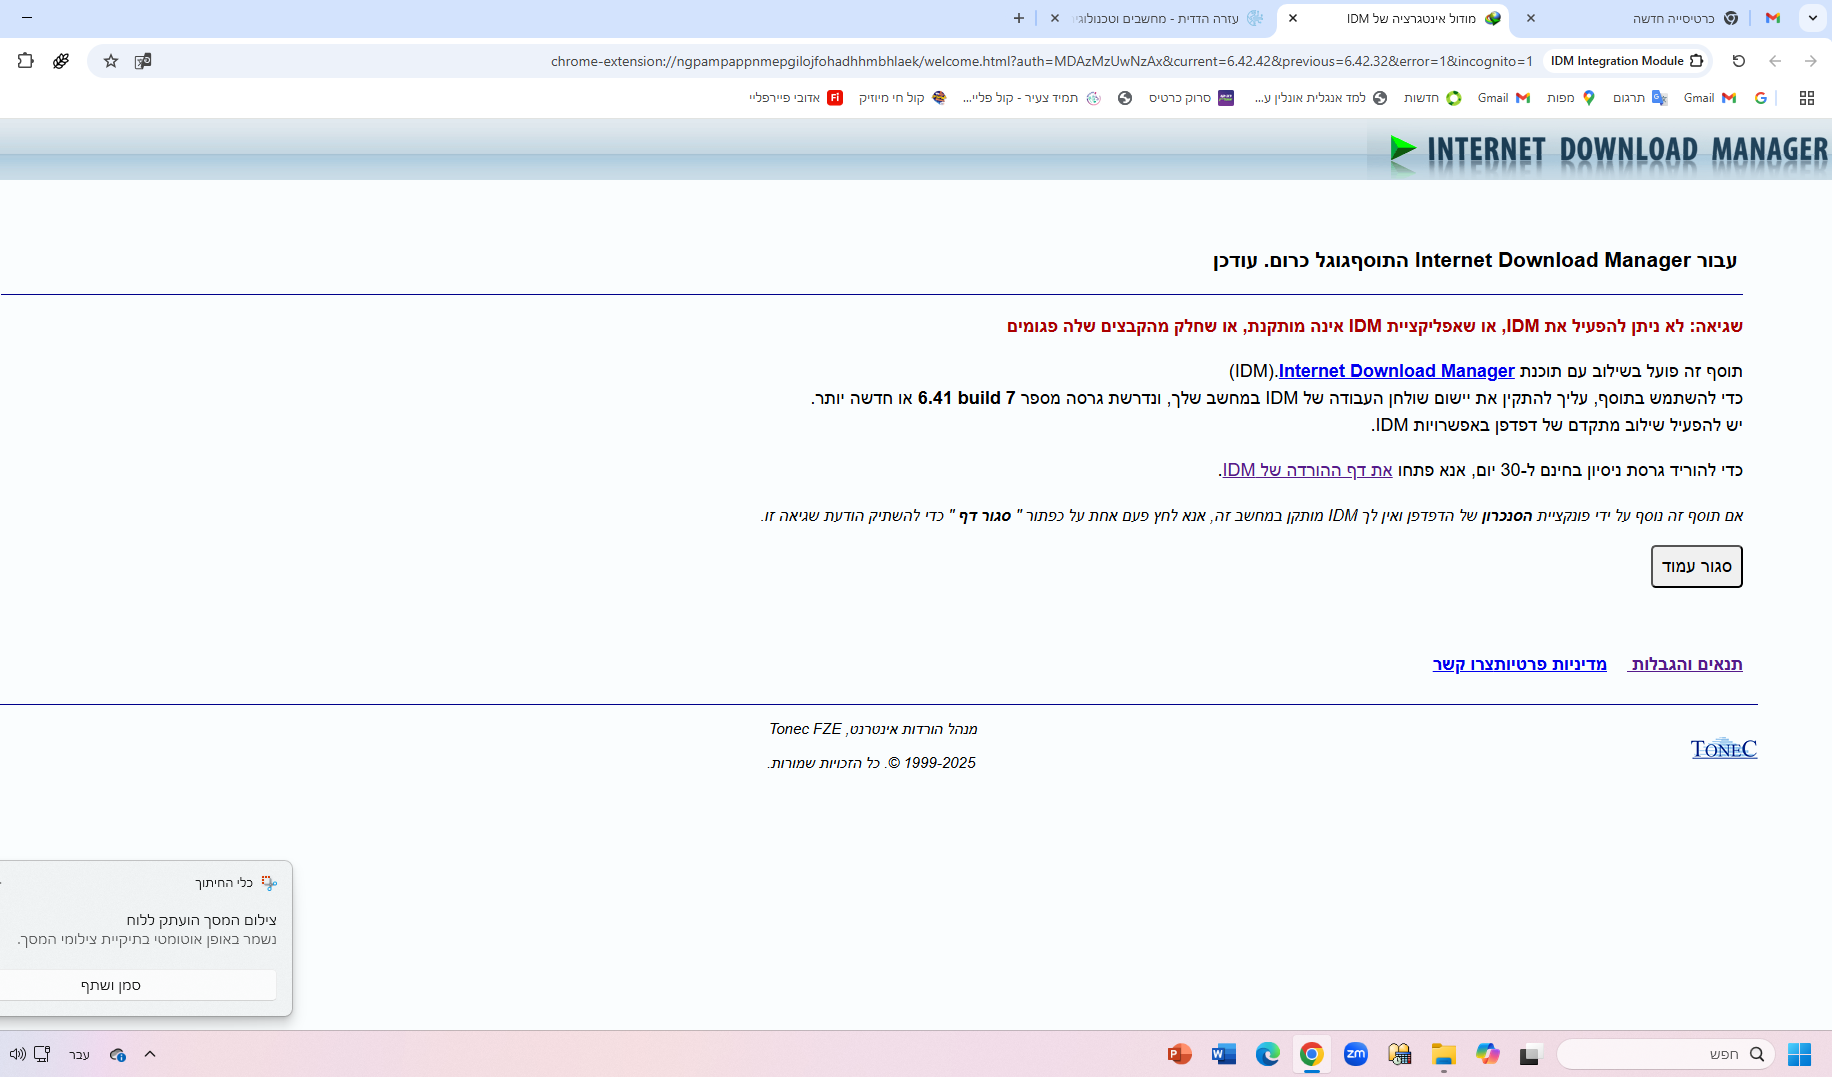
Task: Open the מפות maps bookmark
Action: pyautogui.click(x=1571, y=98)
